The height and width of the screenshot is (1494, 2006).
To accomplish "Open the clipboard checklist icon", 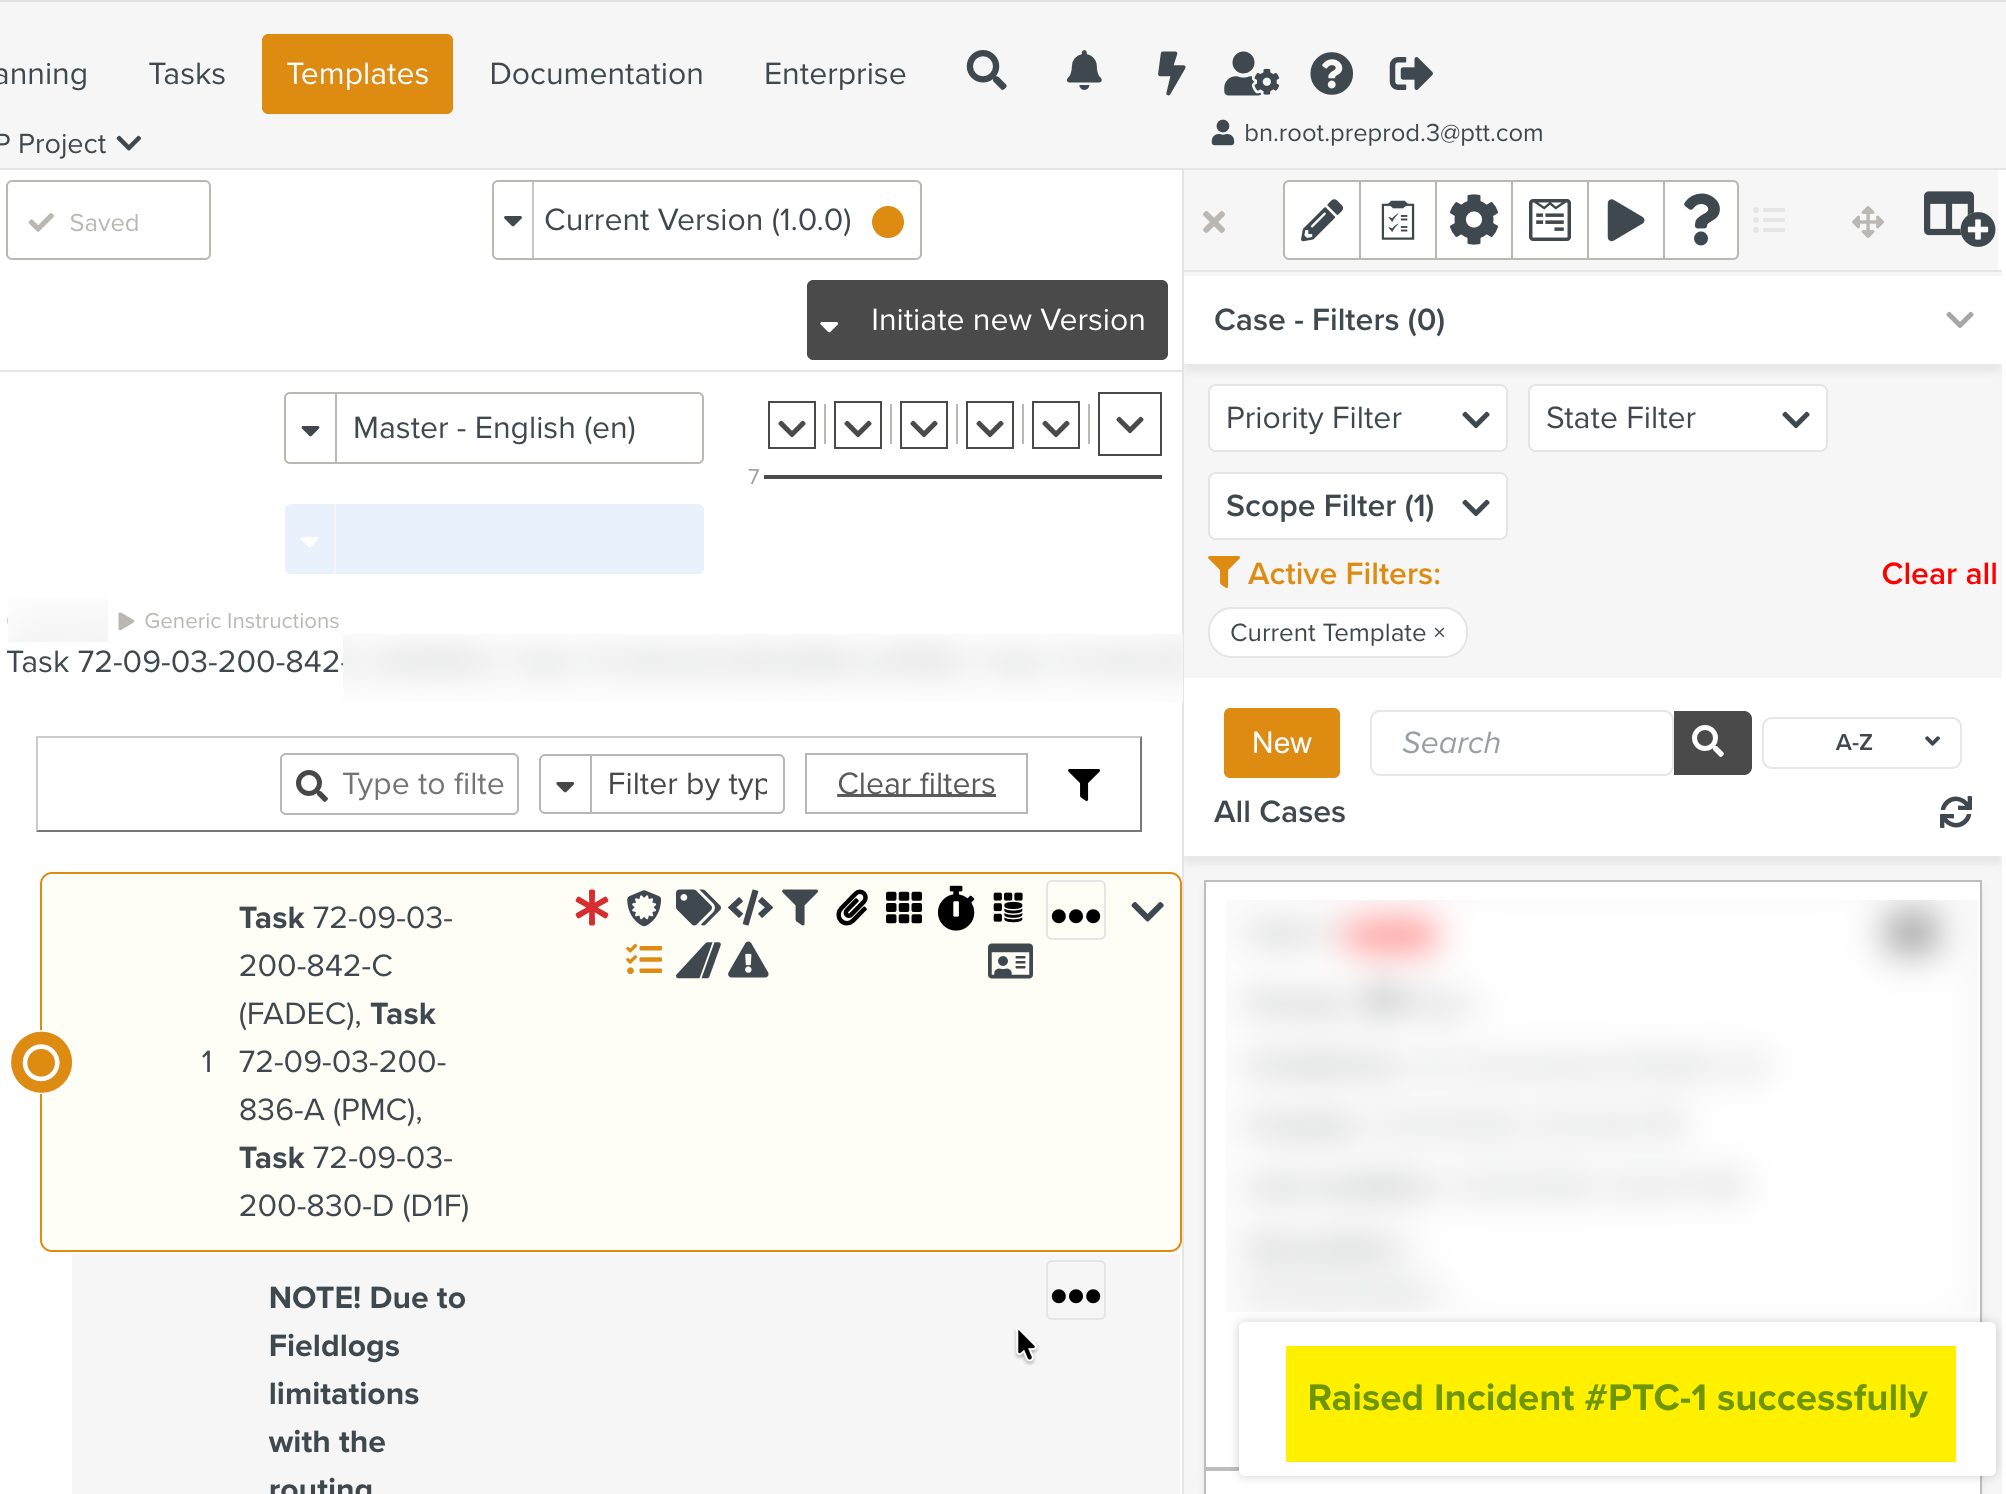I will click(x=1397, y=220).
